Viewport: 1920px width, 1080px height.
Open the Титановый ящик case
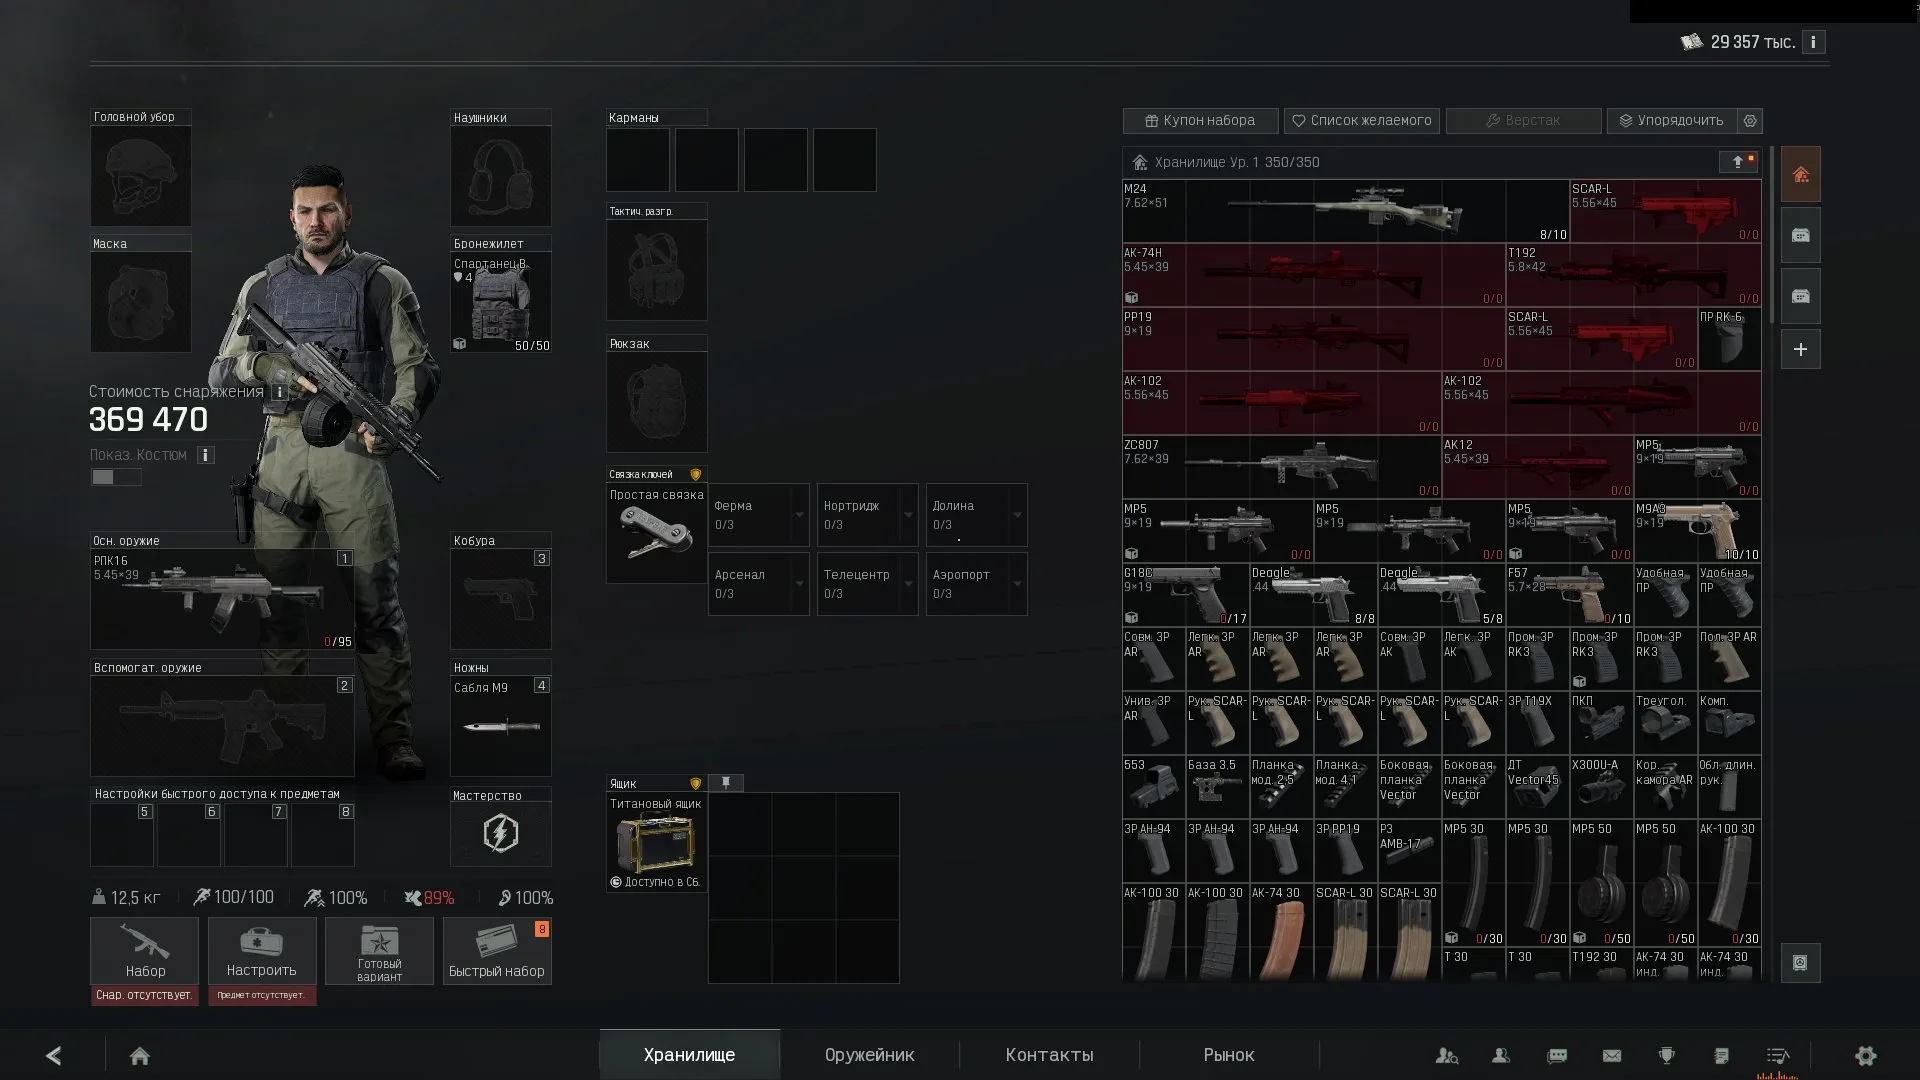pos(656,842)
